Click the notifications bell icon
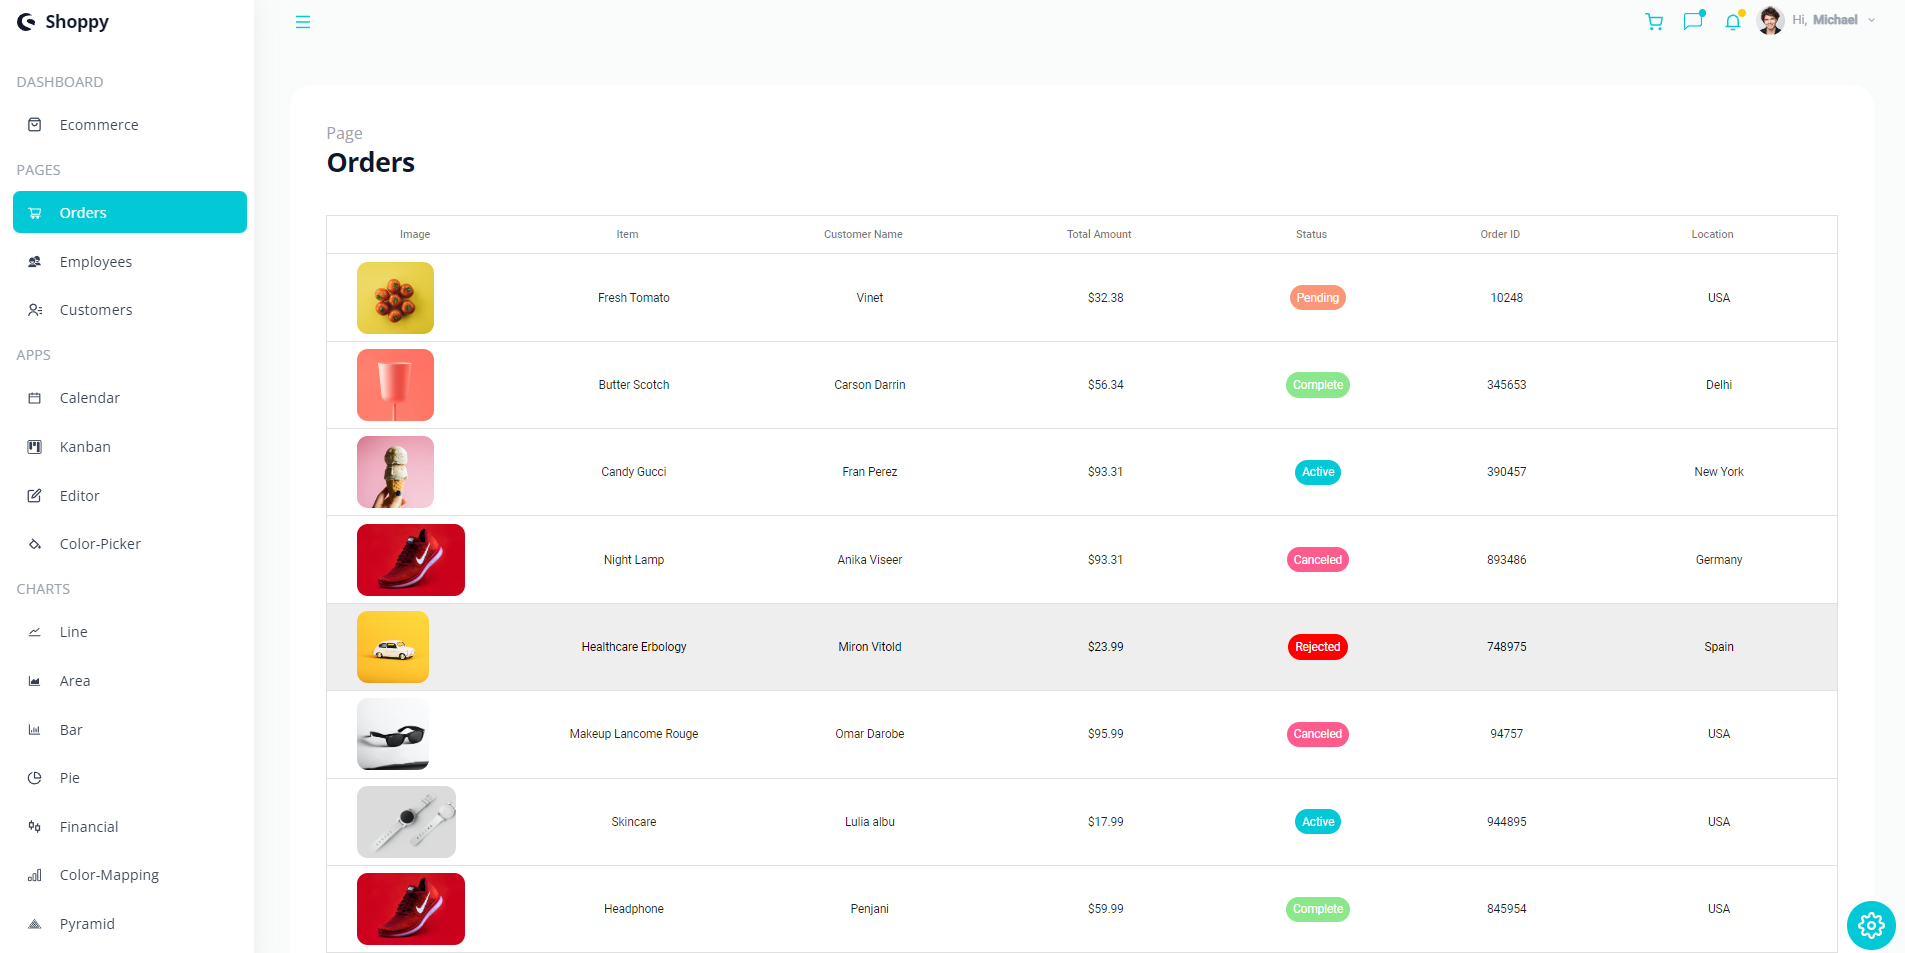The image size is (1905, 953). point(1733,21)
